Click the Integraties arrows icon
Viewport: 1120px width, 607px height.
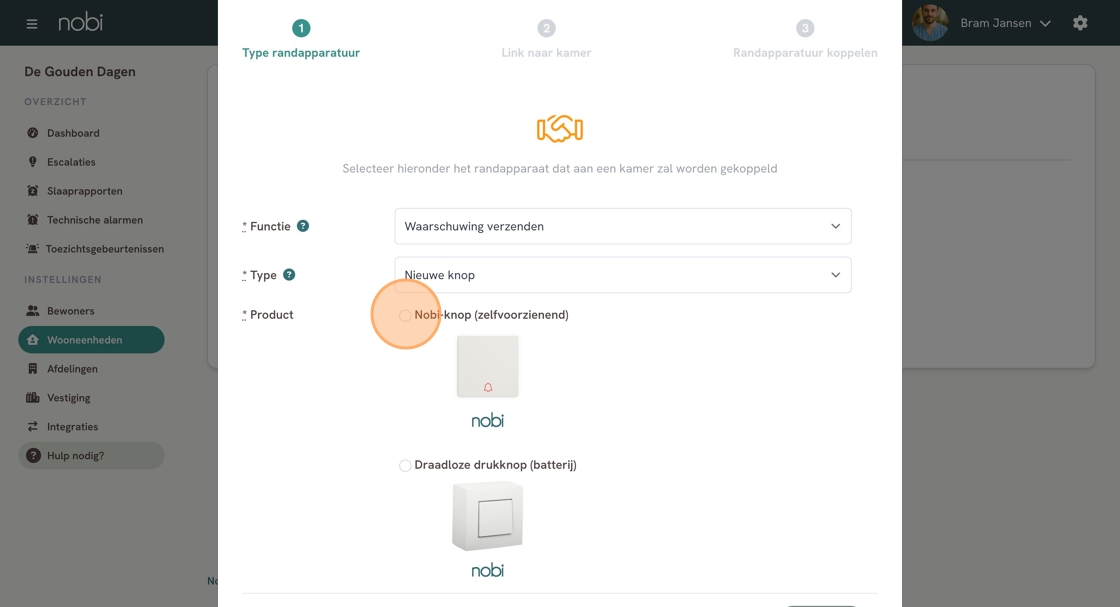coord(33,426)
